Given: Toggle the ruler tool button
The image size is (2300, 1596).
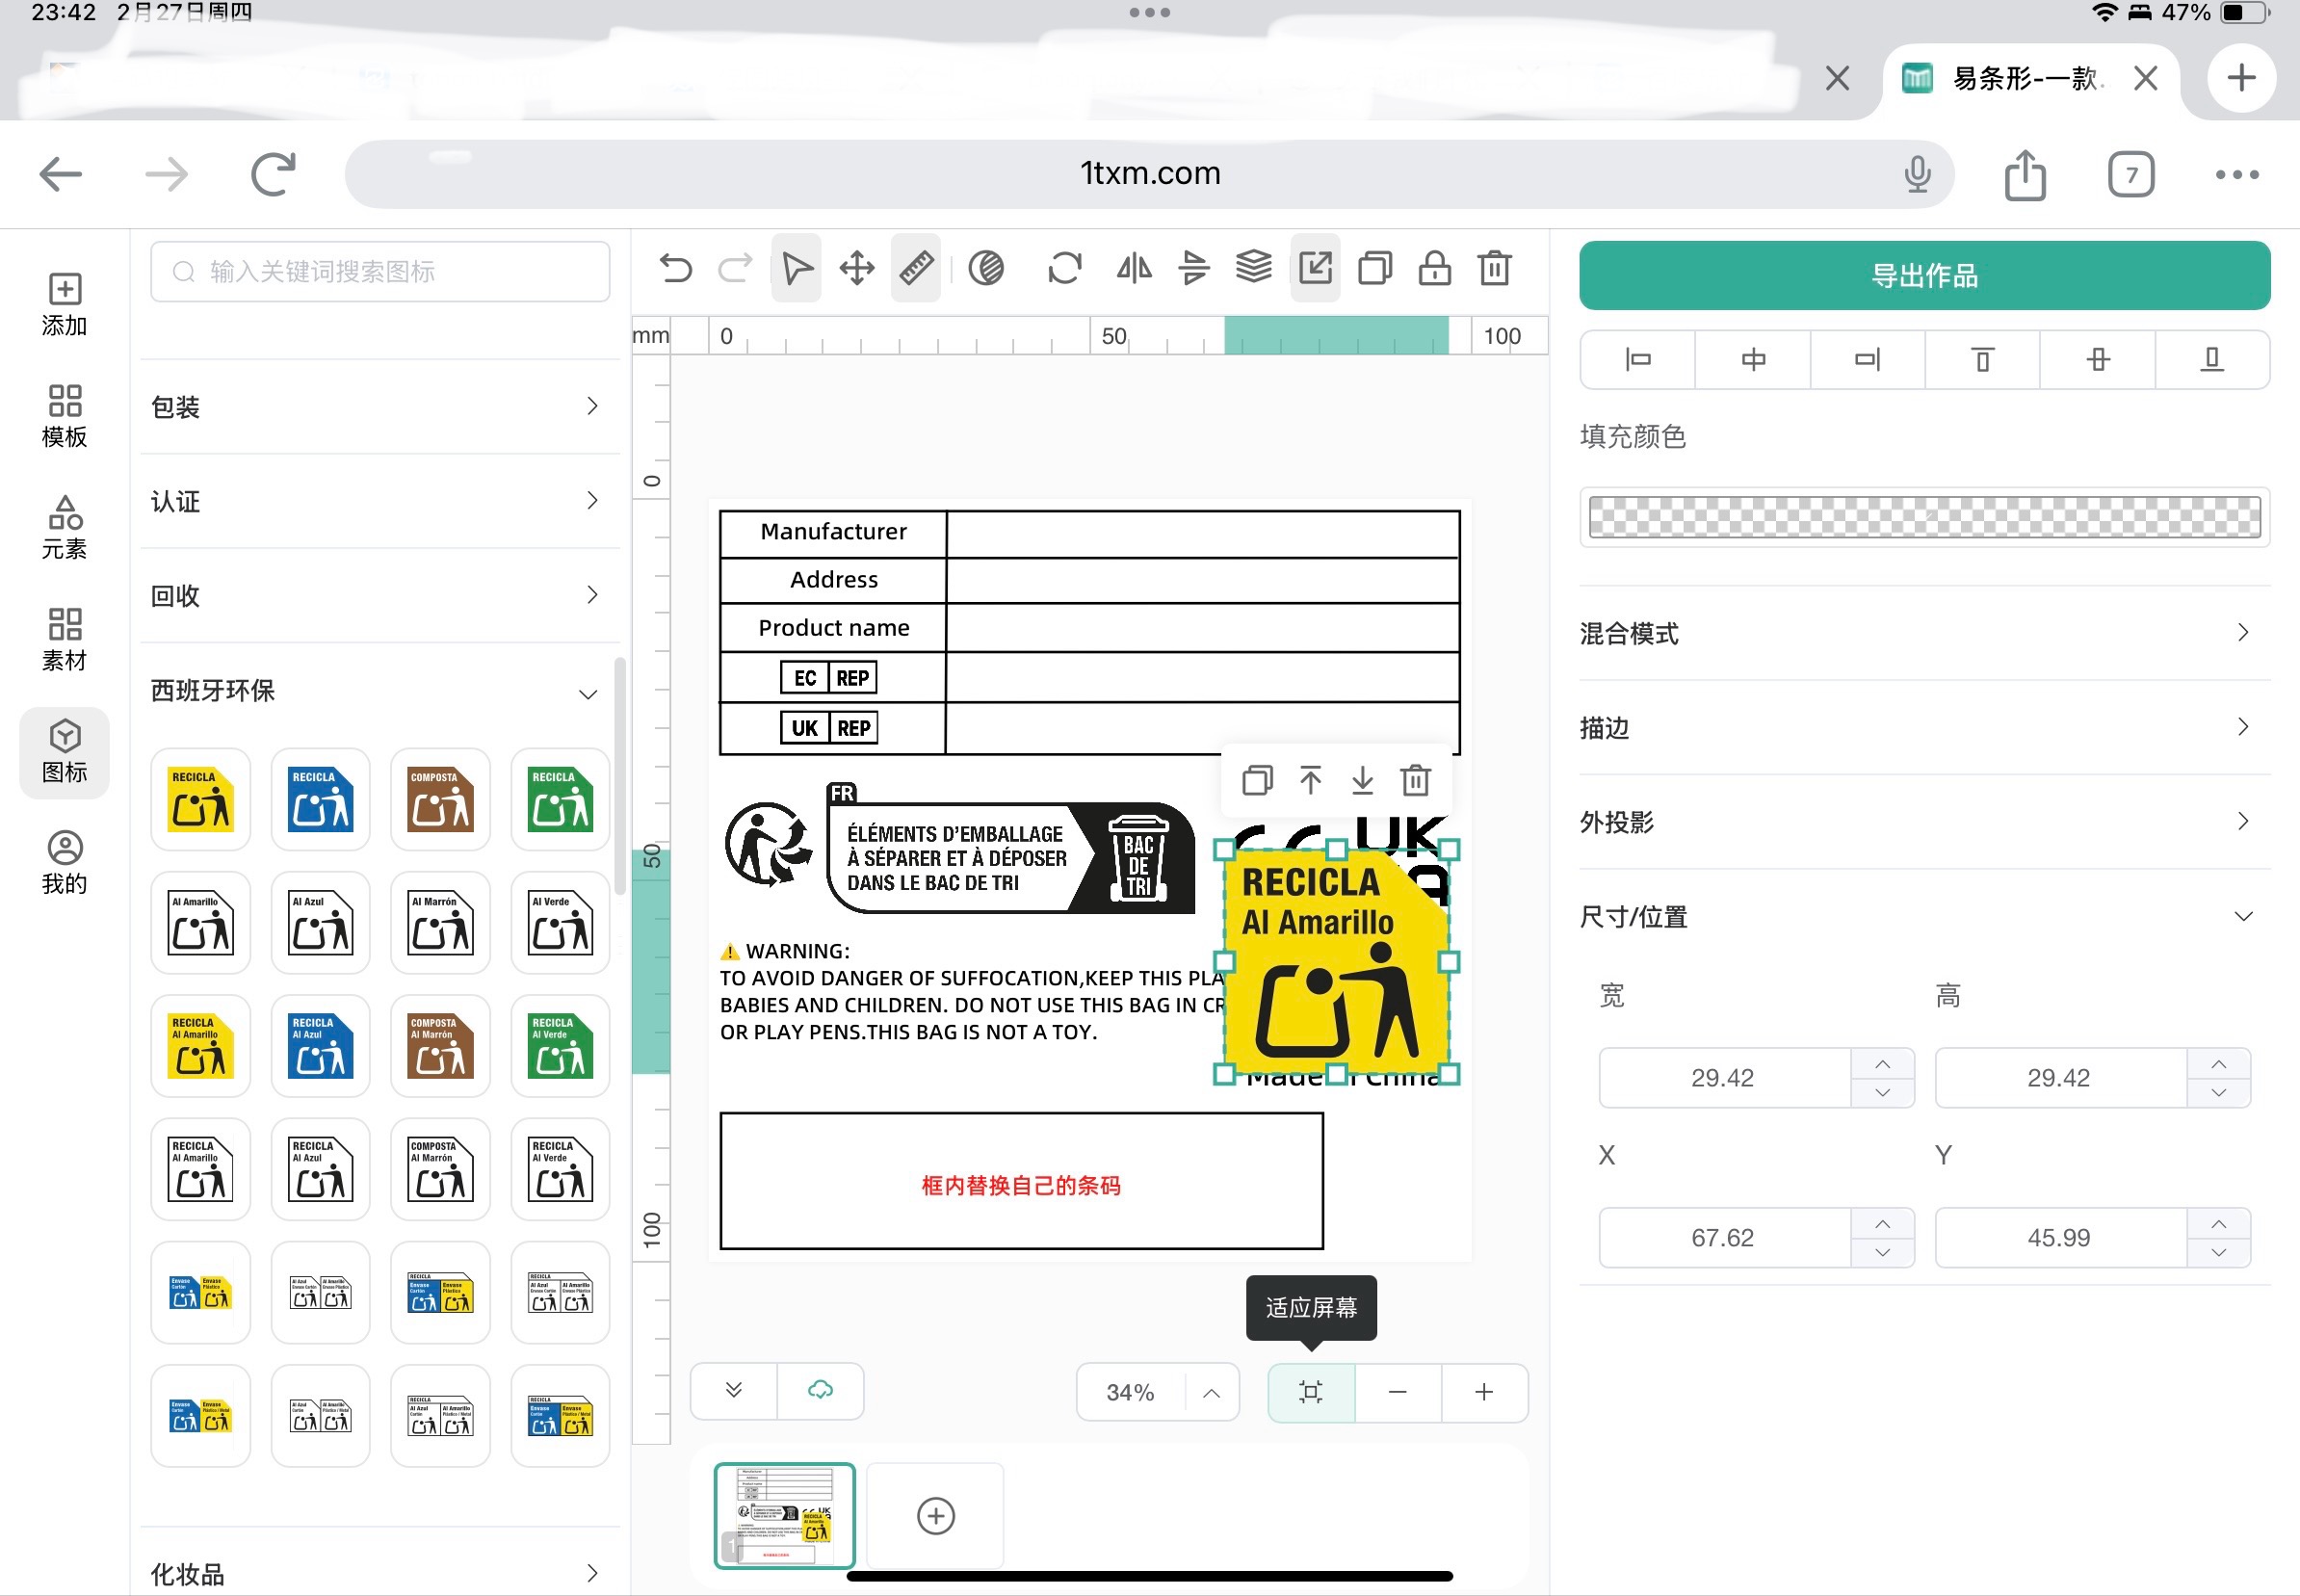Looking at the screenshot, I should (916, 268).
